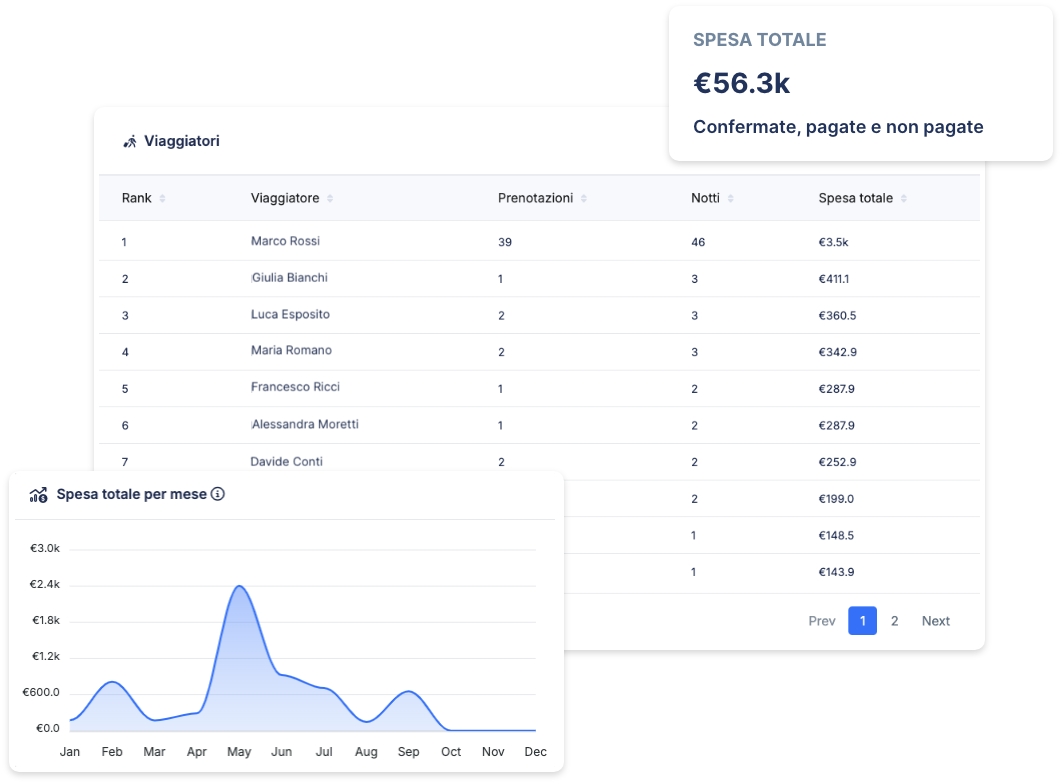This screenshot has height=784, width=1062.
Task: Click the Jan label on the chart axis
Action: [x=70, y=751]
